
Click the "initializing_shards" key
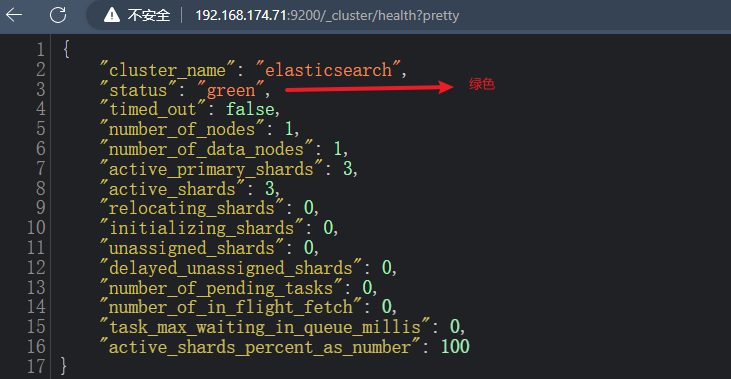point(201,228)
